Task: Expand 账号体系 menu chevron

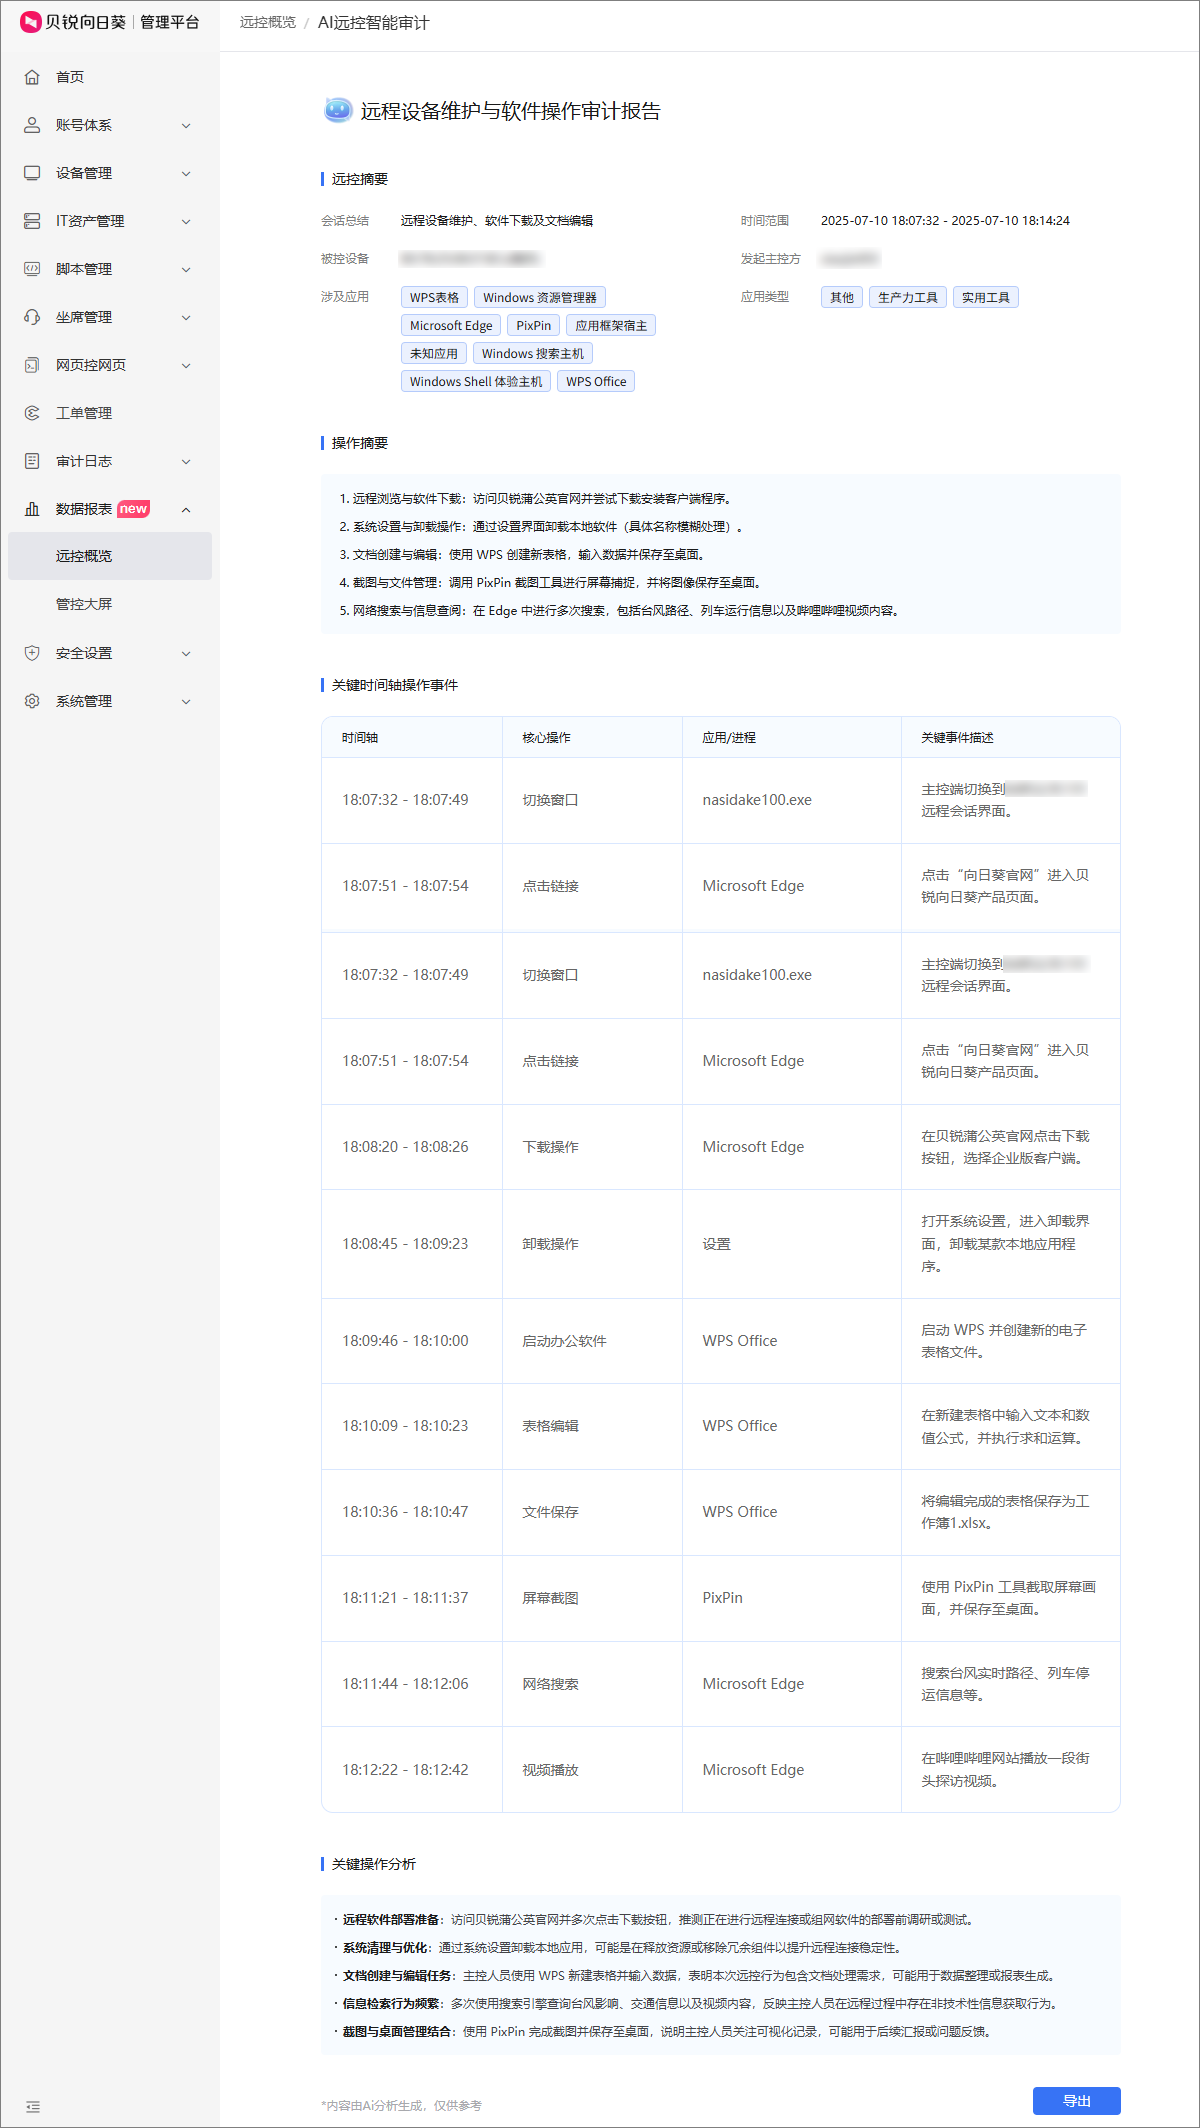Action: point(186,125)
